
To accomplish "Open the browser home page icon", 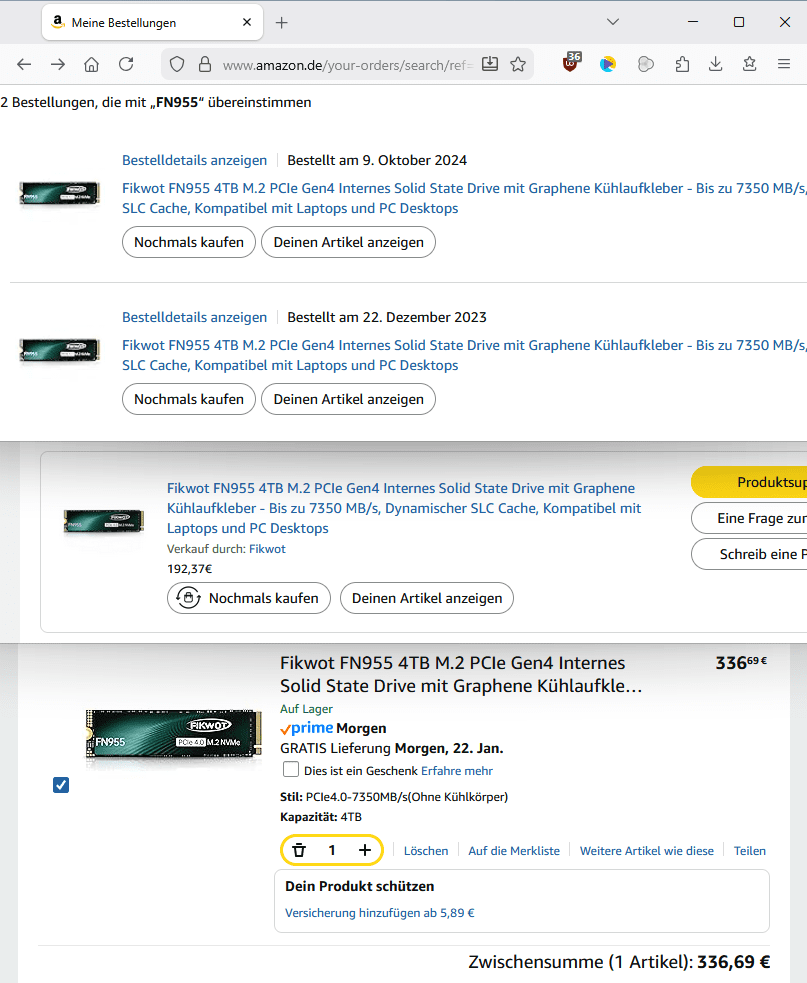I will [92, 64].
